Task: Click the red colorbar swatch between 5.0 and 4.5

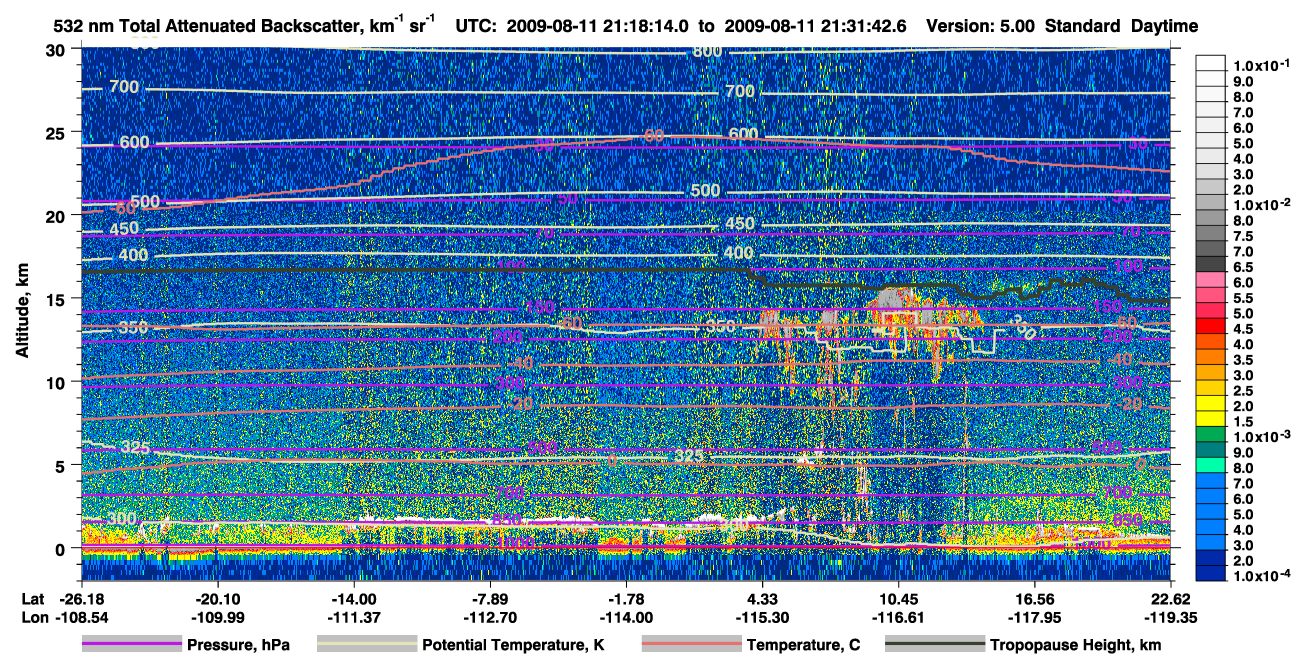Action: [x=1211, y=326]
